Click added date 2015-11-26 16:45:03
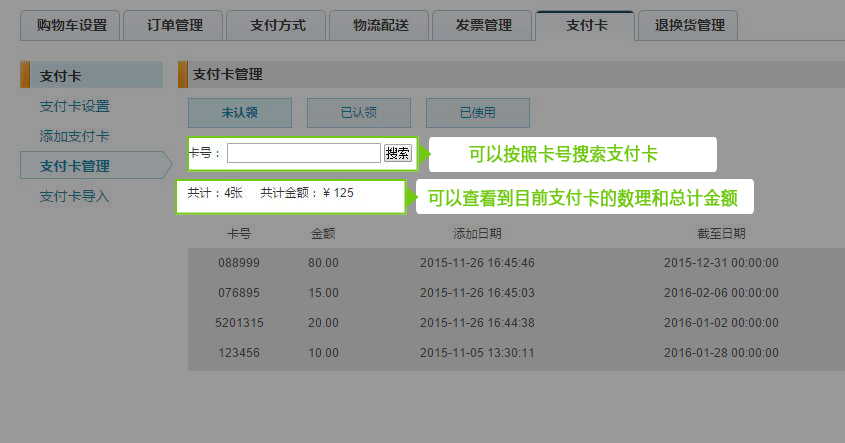 coord(477,293)
